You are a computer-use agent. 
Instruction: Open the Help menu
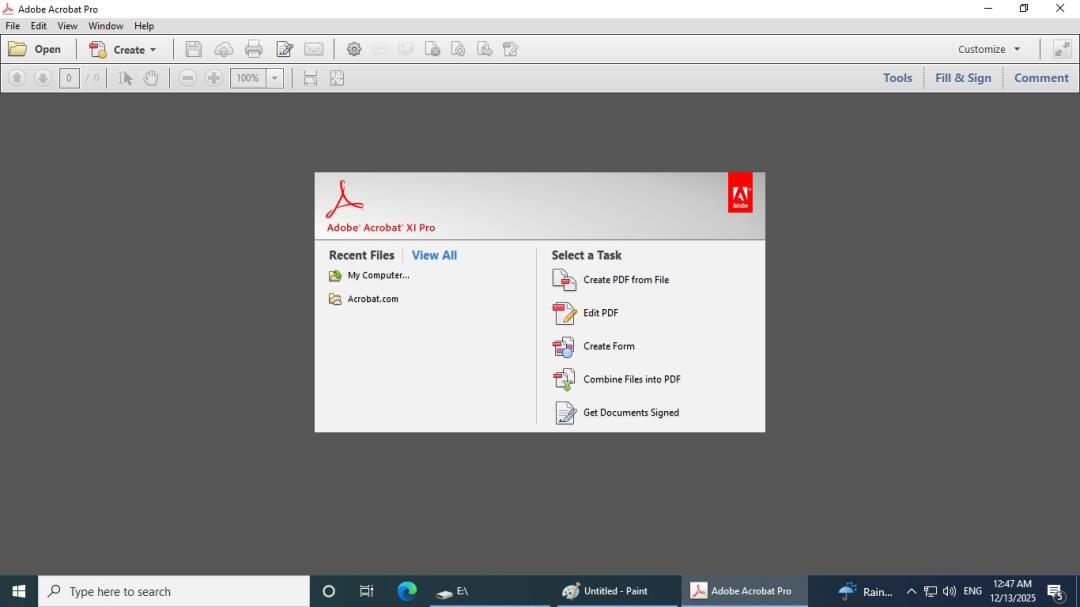144,25
